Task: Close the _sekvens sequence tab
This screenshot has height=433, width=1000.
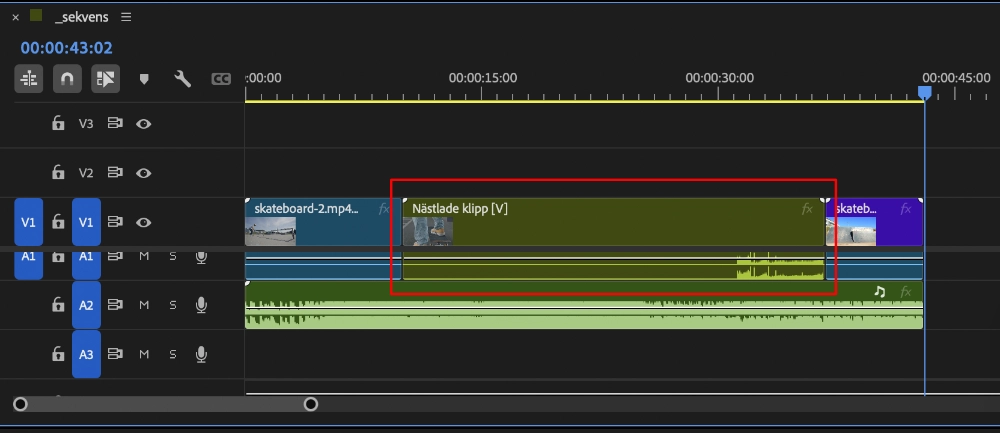Action: [16, 18]
